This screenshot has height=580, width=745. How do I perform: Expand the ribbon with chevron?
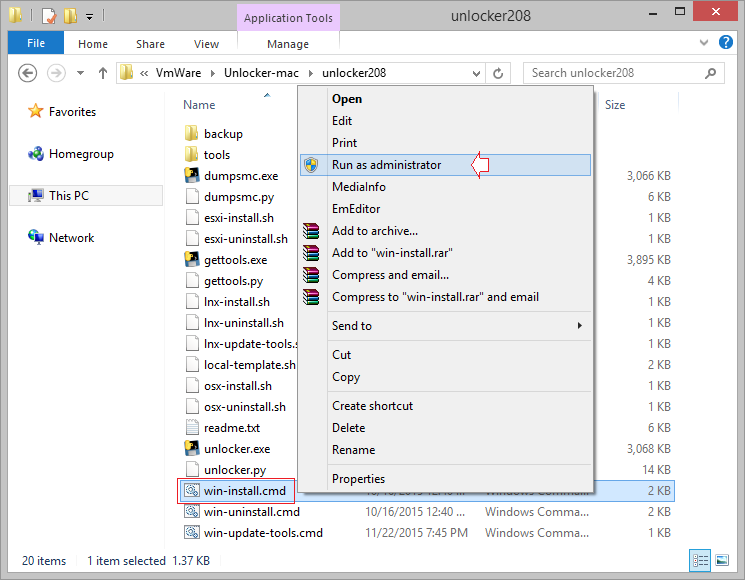(704, 42)
